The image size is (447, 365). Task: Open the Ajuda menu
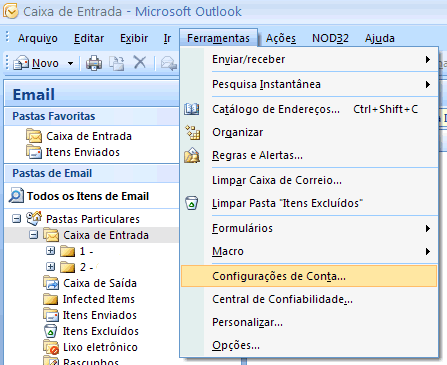tap(380, 38)
